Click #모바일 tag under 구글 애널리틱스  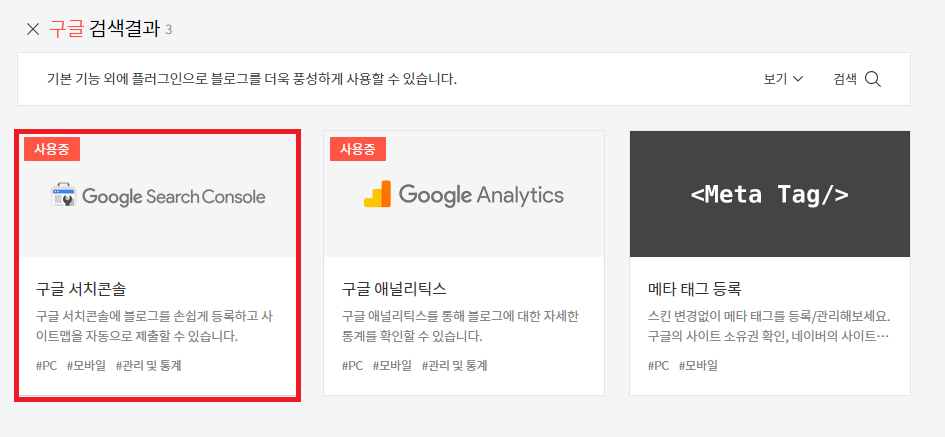click(x=392, y=365)
